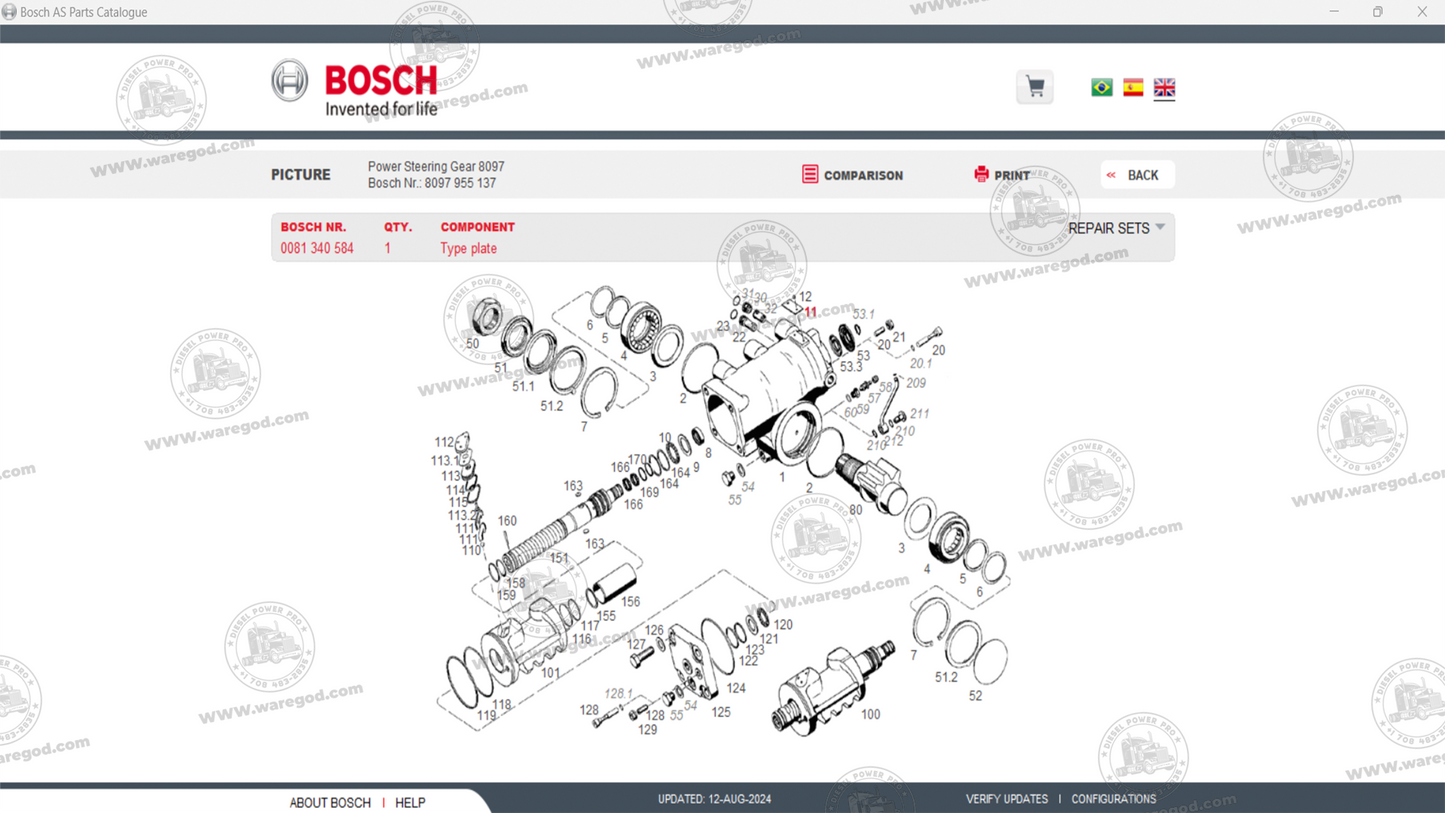Click part label 51.1 in the diagram
The width and height of the screenshot is (1445, 813).
(523, 386)
